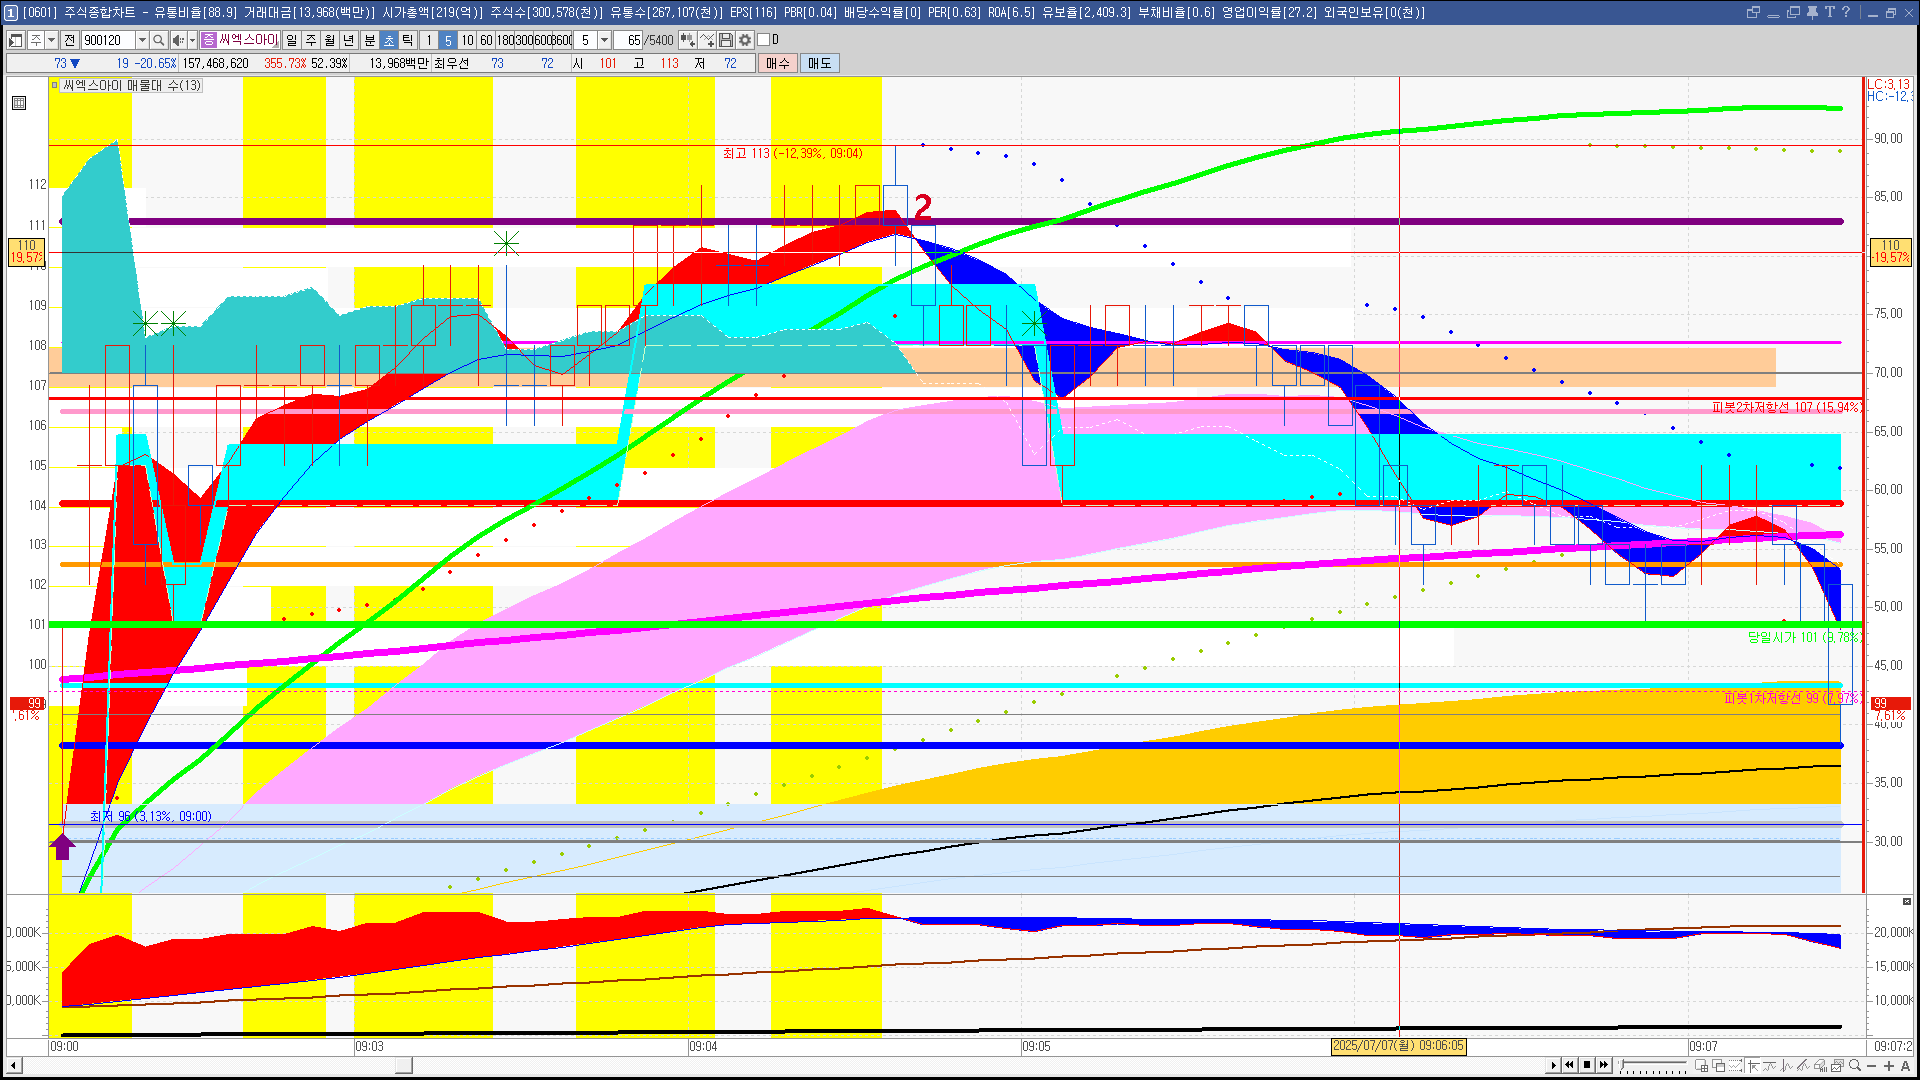Viewport: 1920px width, 1080px height.
Task: Open the 주 market type dropdown arrow
Action: (51, 40)
